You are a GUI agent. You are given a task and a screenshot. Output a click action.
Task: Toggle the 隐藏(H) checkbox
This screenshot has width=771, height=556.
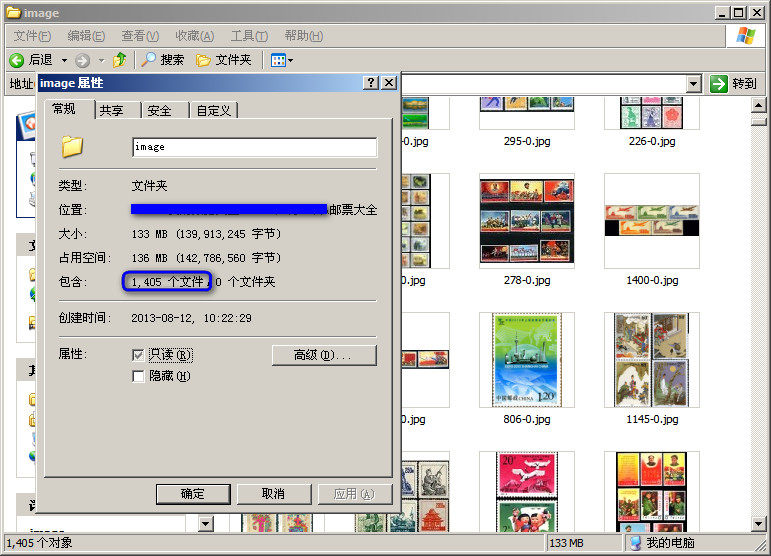tap(138, 376)
